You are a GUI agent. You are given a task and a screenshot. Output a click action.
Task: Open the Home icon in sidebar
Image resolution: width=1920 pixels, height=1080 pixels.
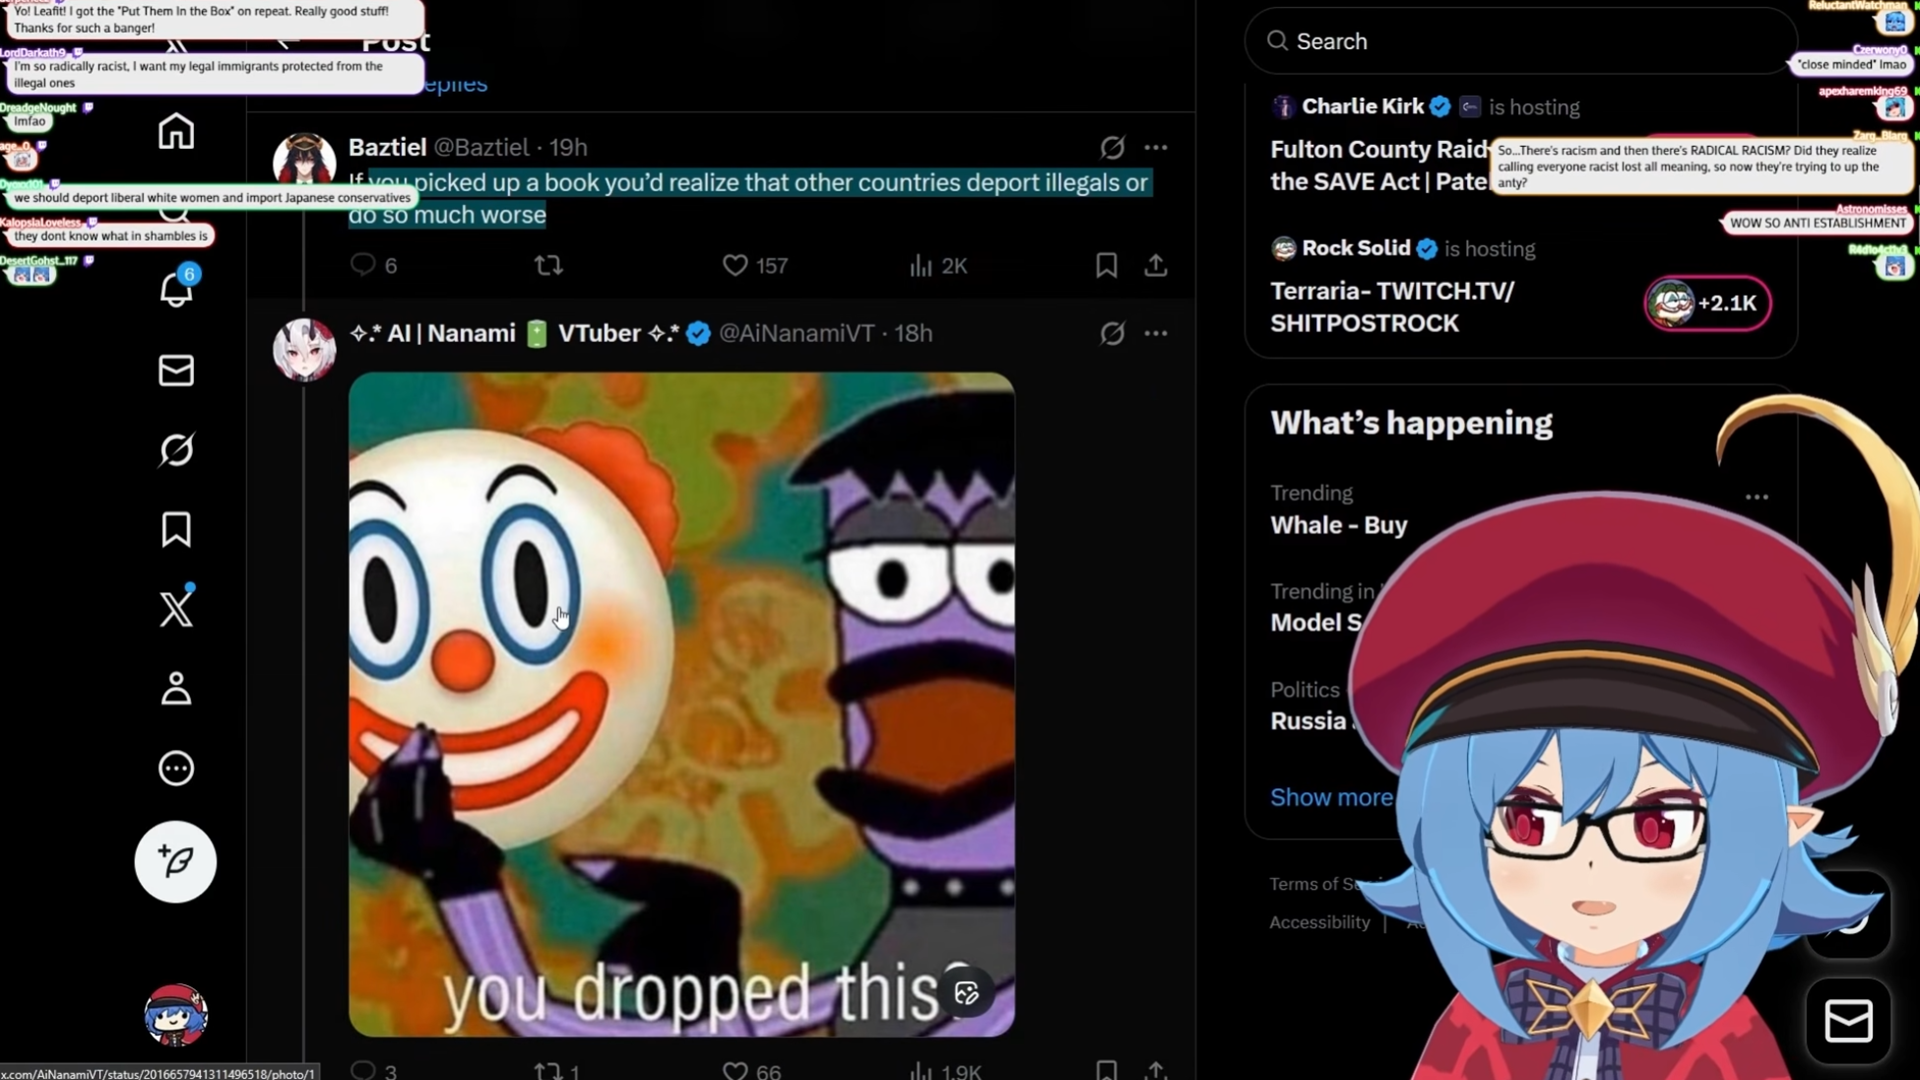click(176, 131)
